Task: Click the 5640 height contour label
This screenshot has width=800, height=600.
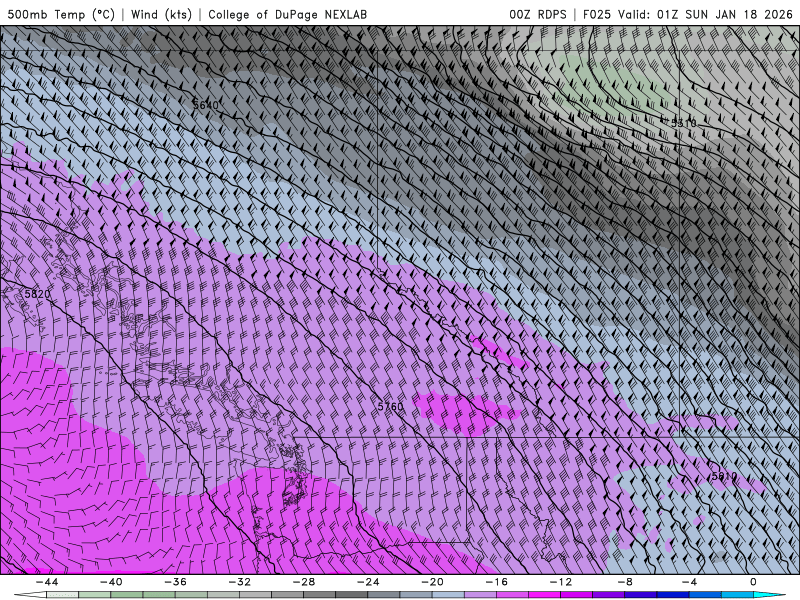Action: pos(206,105)
